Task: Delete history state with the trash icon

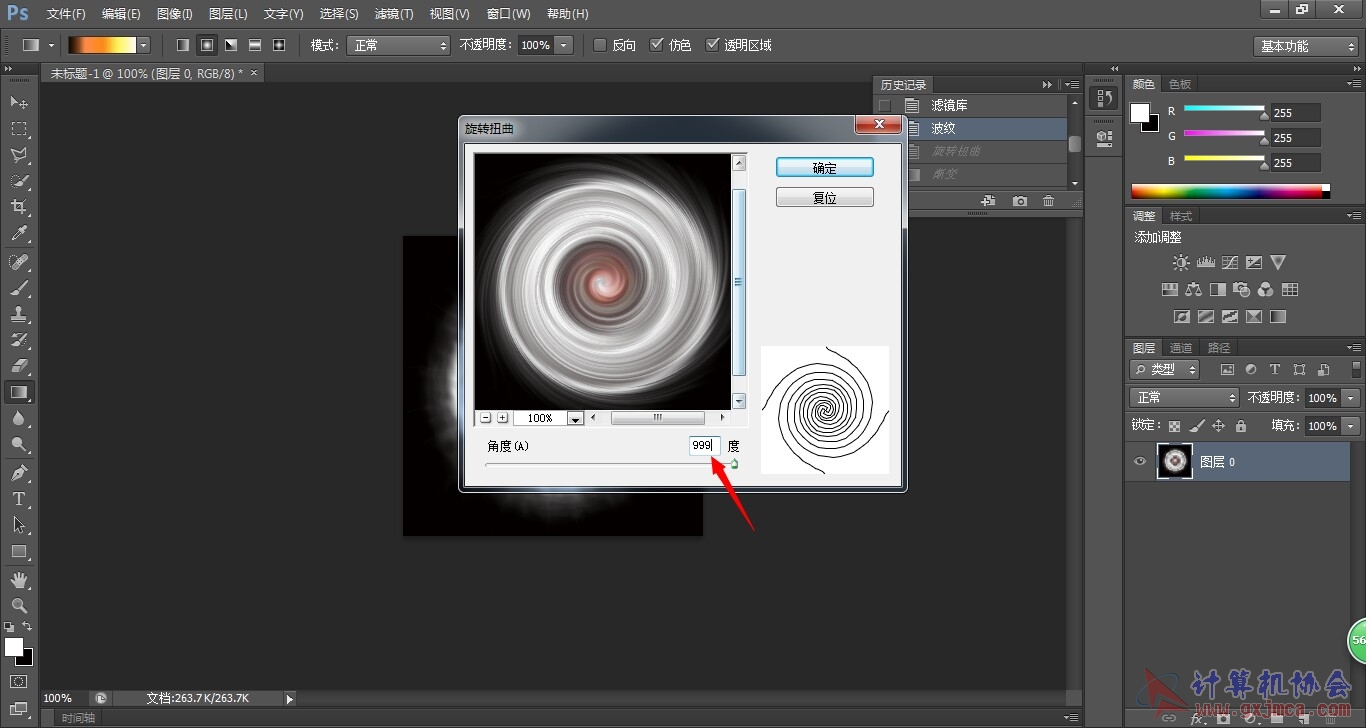Action: coord(1048,201)
